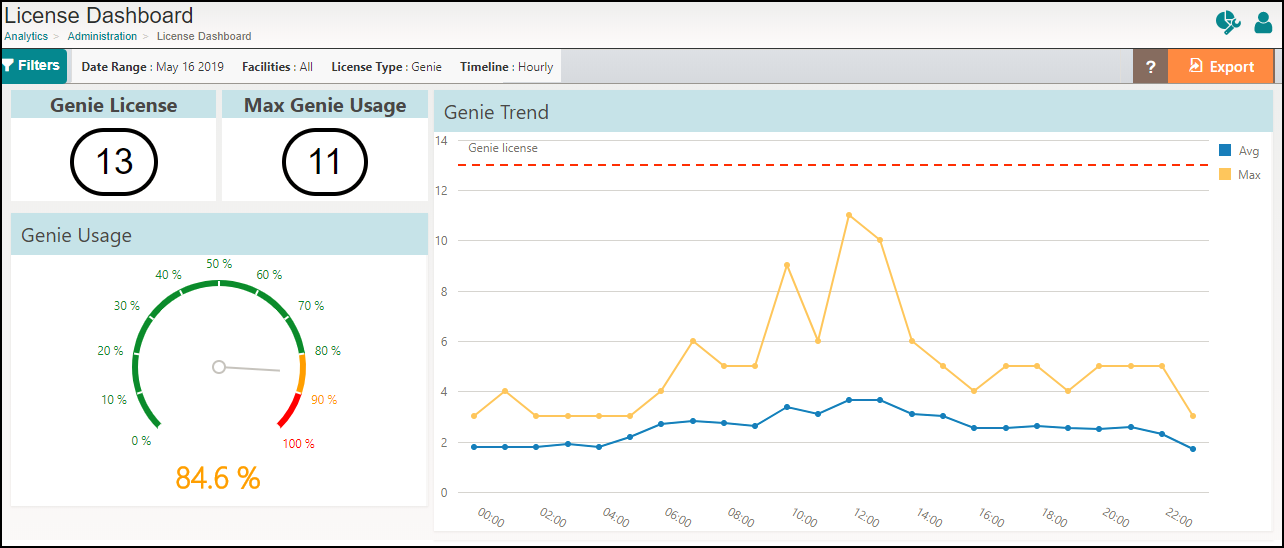Change the License Type filter from Genie
Image resolution: width=1284 pixels, height=548 pixels.
click(386, 67)
